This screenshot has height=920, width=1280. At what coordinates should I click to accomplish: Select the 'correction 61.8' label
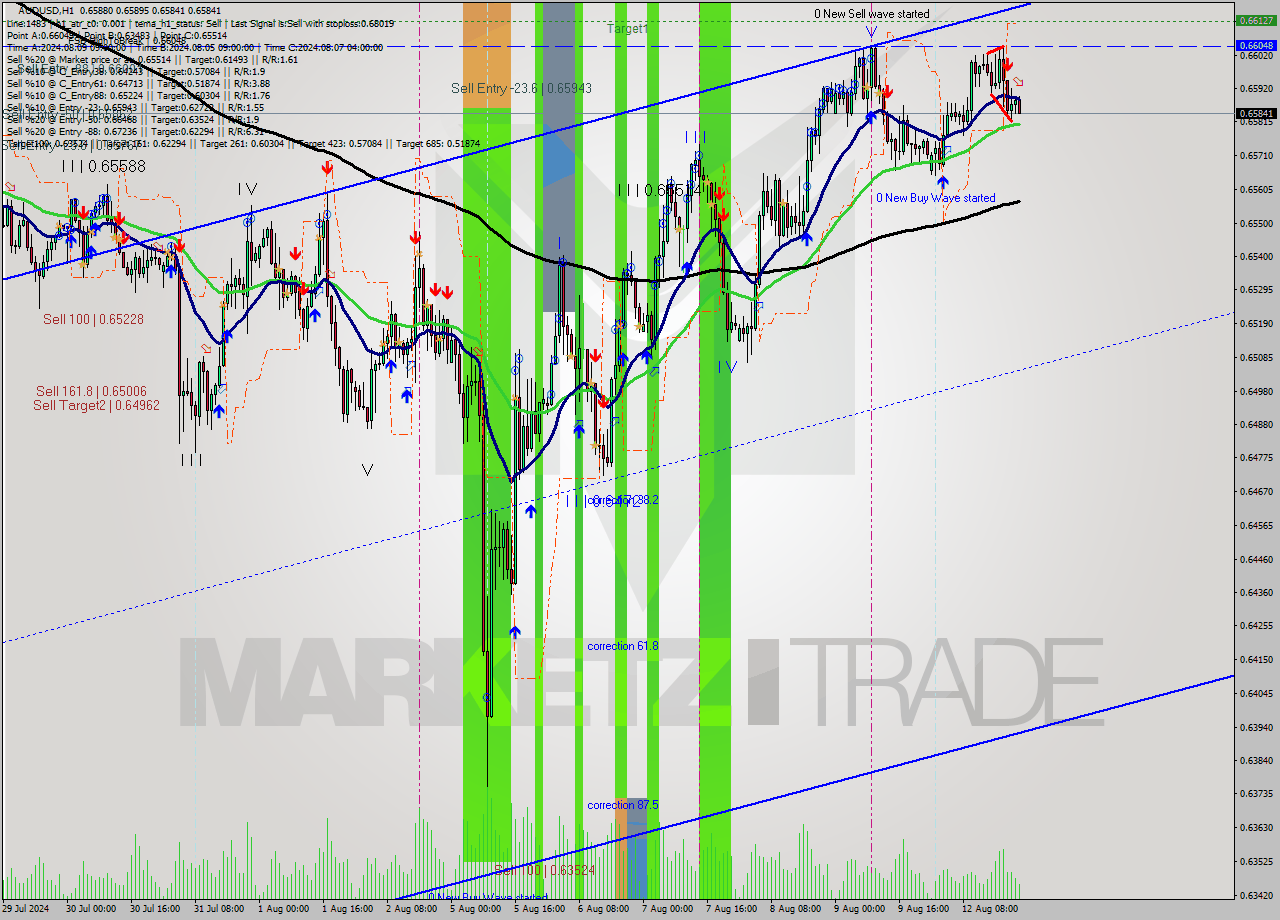pyautogui.click(x=623, y=646)
